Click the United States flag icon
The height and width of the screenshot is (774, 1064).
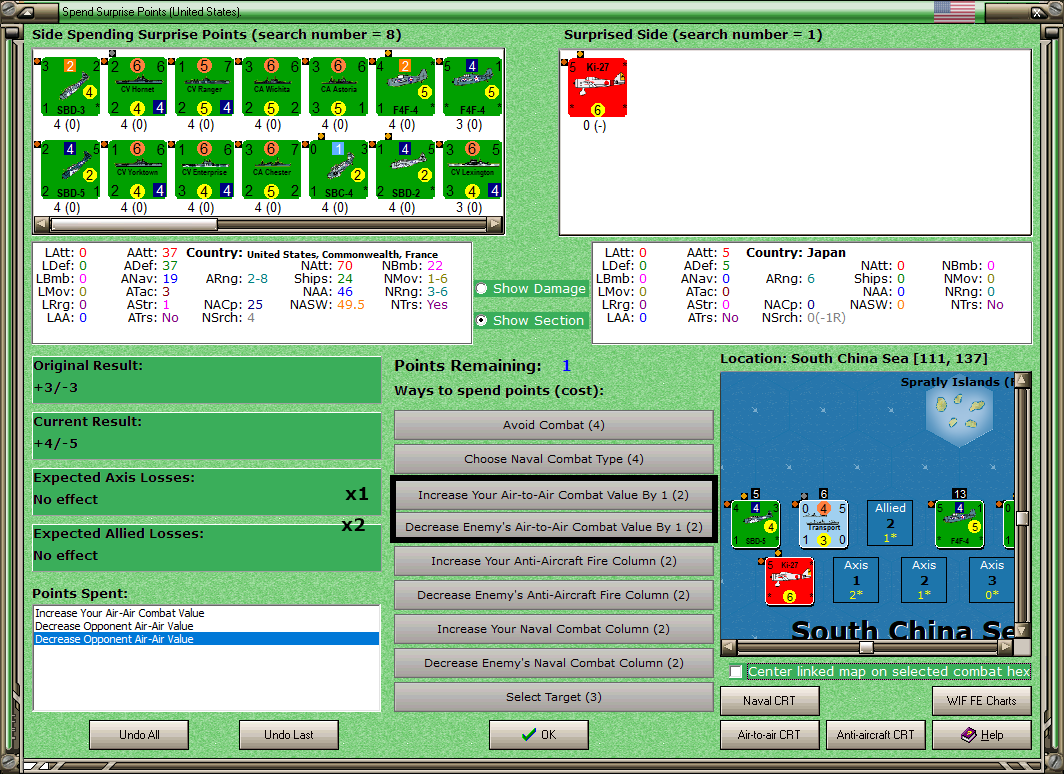[954, 12]
